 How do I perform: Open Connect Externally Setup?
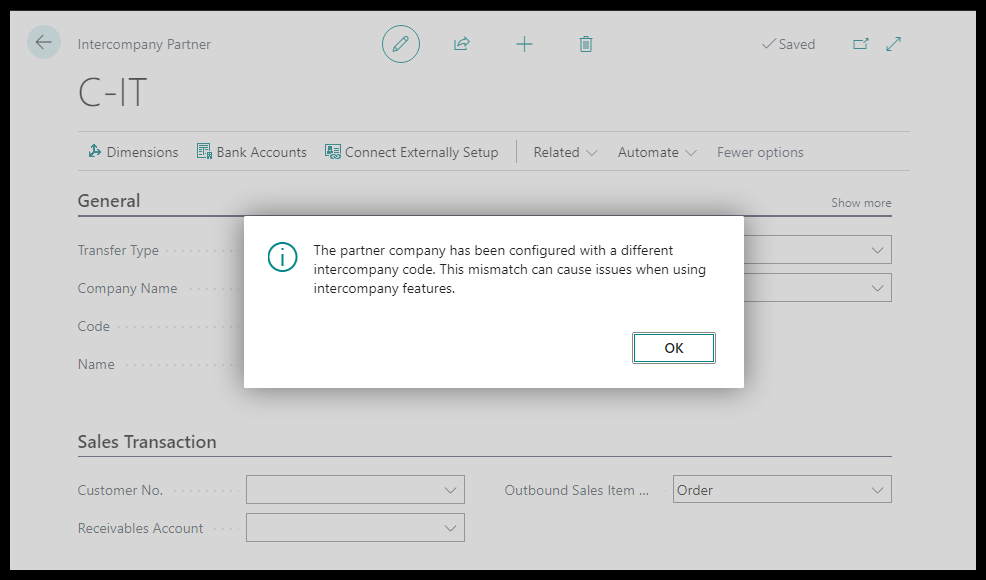411,152
